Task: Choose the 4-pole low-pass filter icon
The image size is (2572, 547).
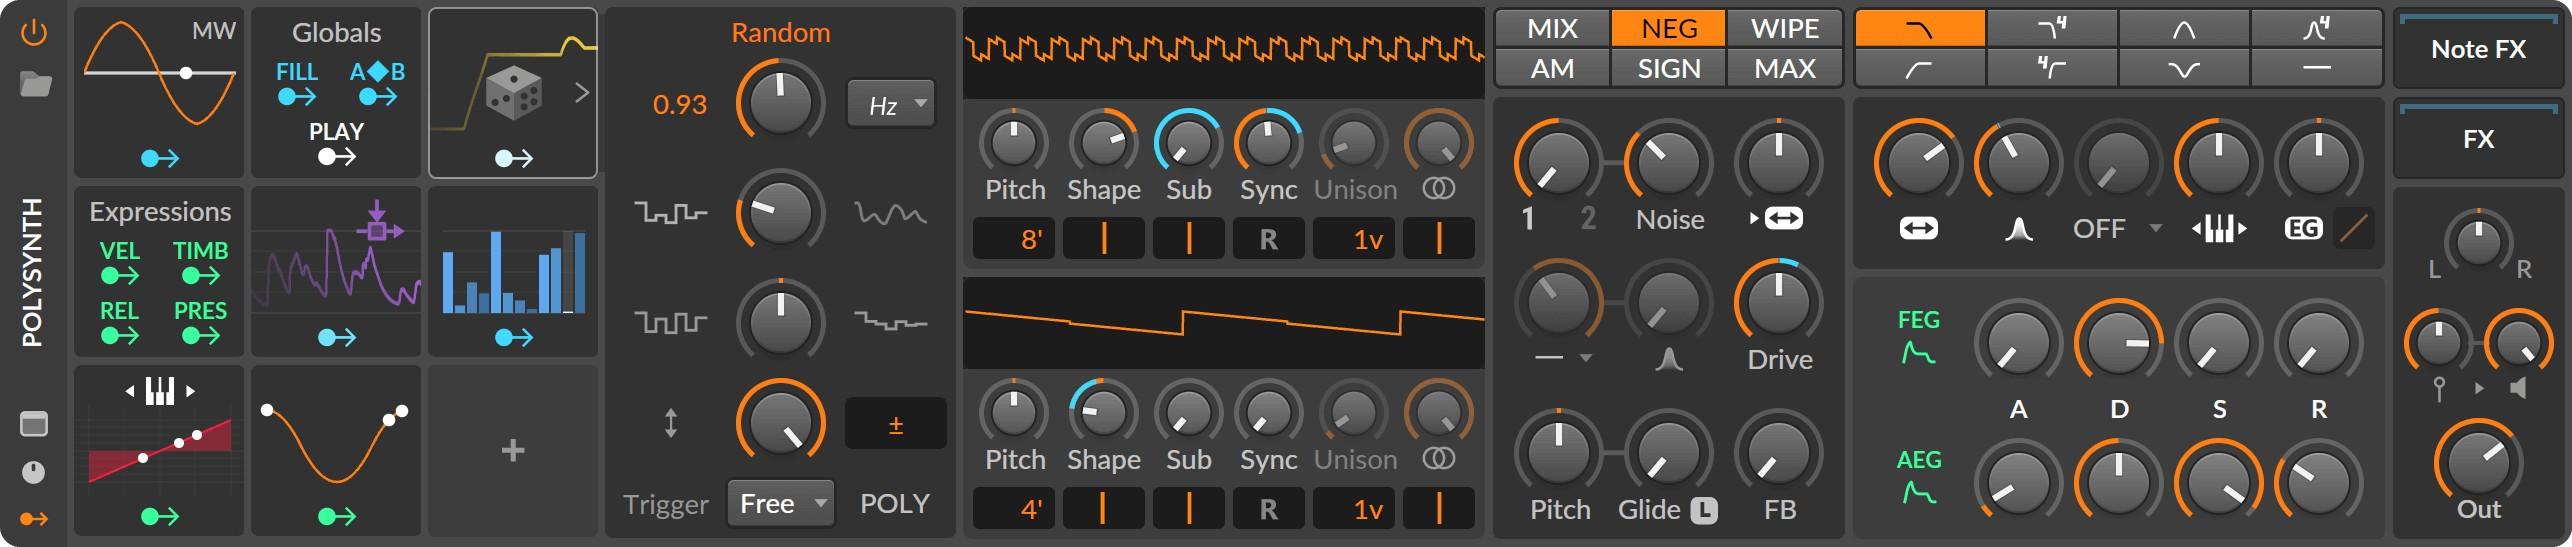Action: (2052, 29)
